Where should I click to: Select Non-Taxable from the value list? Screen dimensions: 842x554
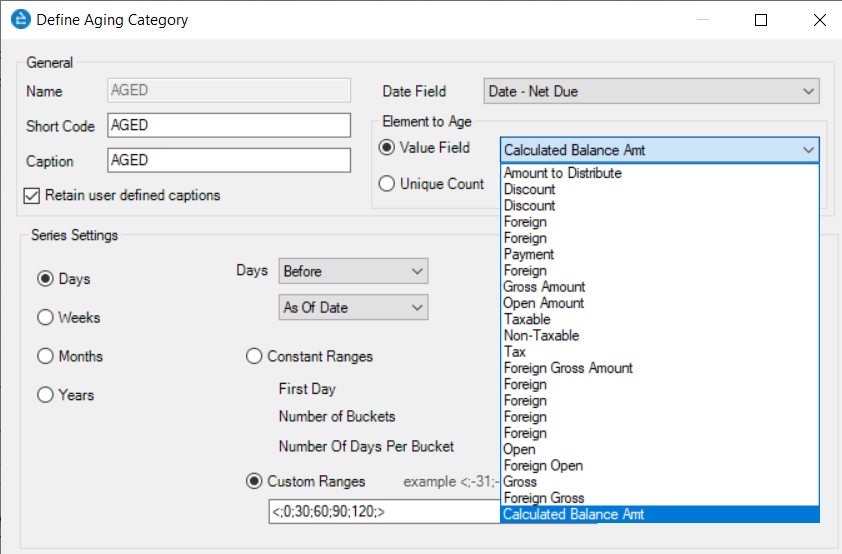pyautogui.click(x=541, y=336)
